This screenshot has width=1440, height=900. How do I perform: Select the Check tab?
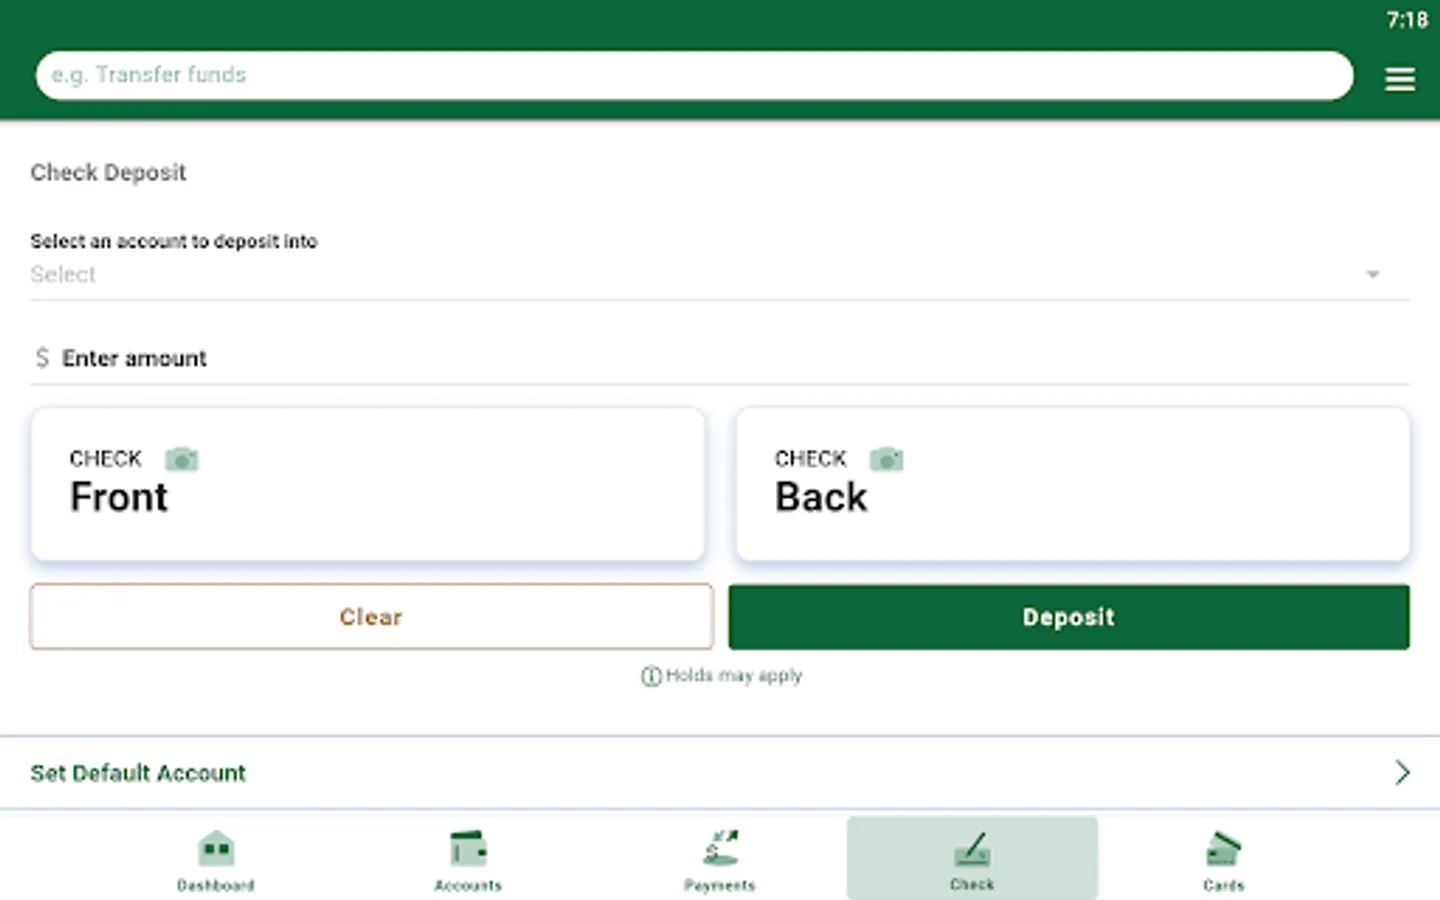point(972,858)
